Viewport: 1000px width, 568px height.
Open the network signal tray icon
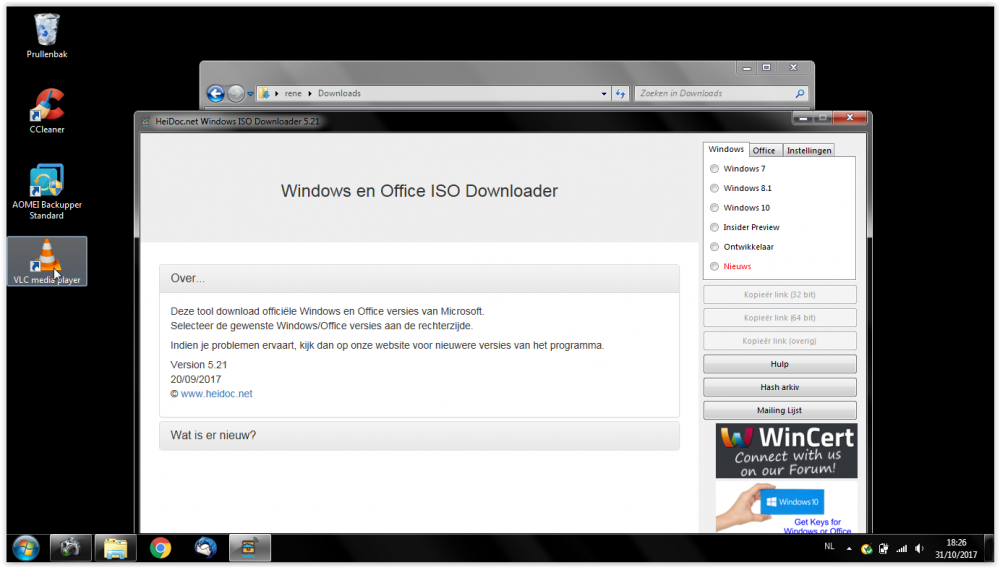pyautogui.click(x=902, y=549)
